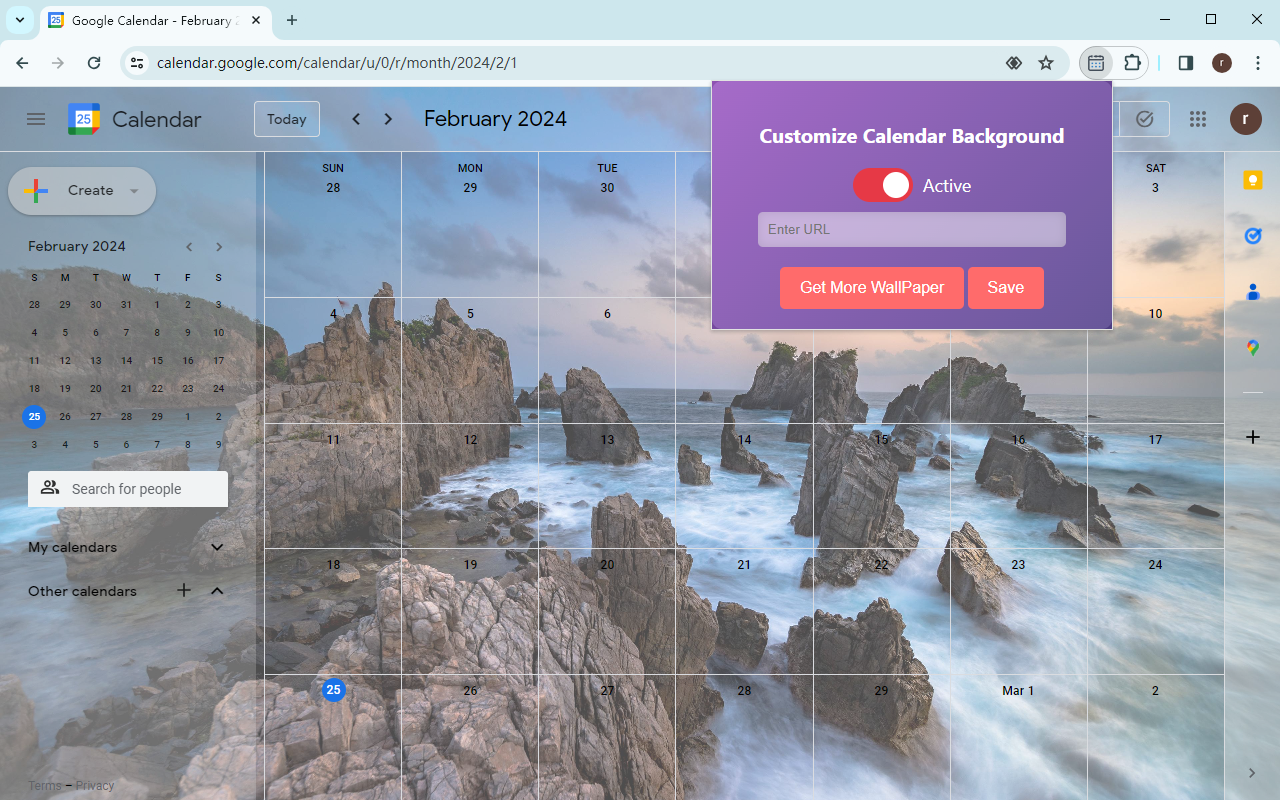Open the Chrome three-dot menu

click(1258, 63)
